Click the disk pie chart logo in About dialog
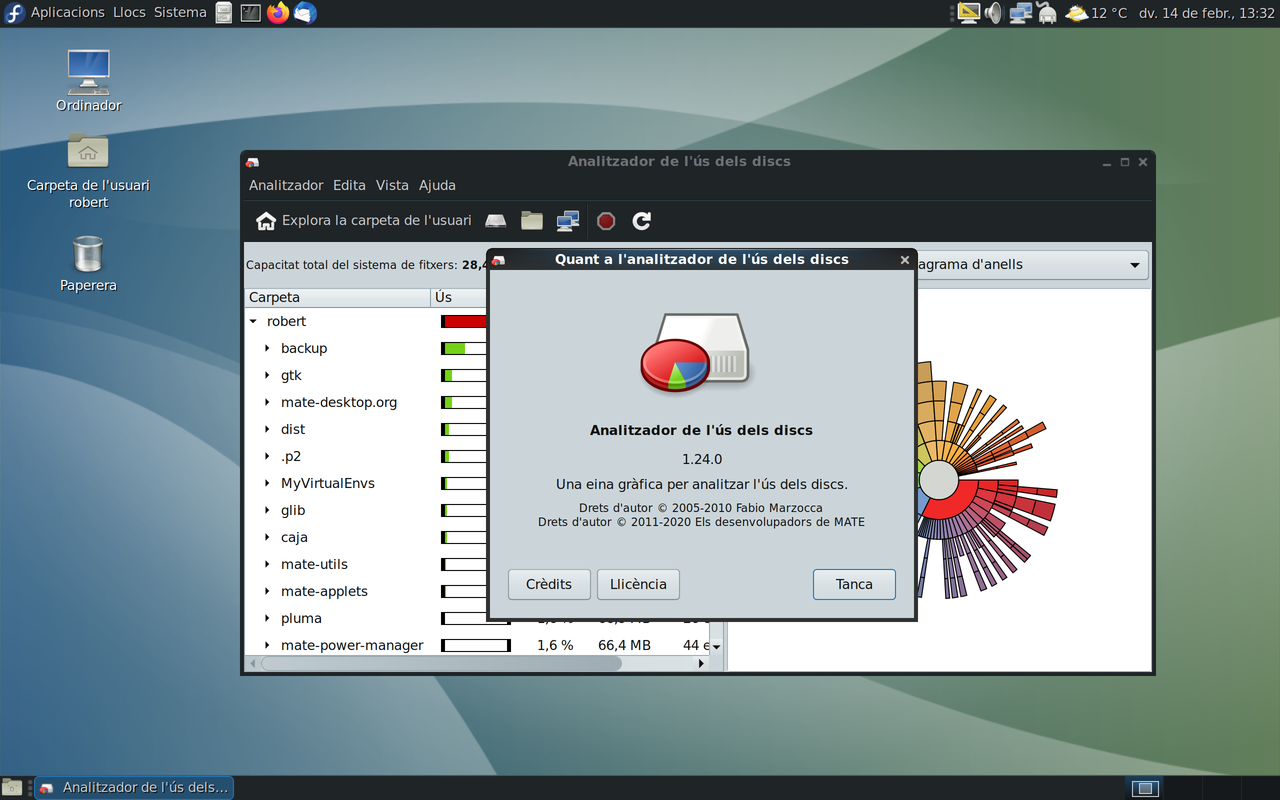1280x800 pixels. pos(697,353)
